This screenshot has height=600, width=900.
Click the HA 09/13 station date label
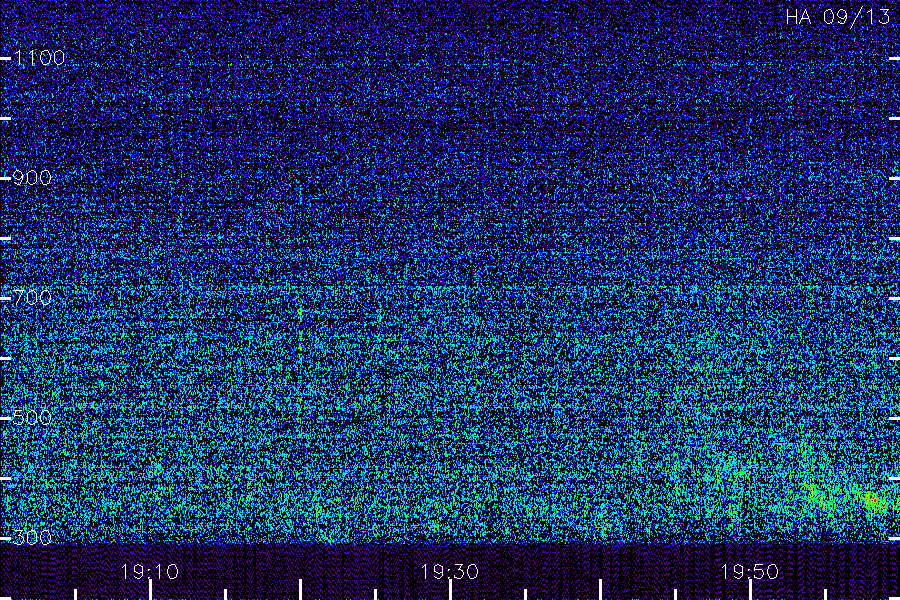[x=837, y=17]
